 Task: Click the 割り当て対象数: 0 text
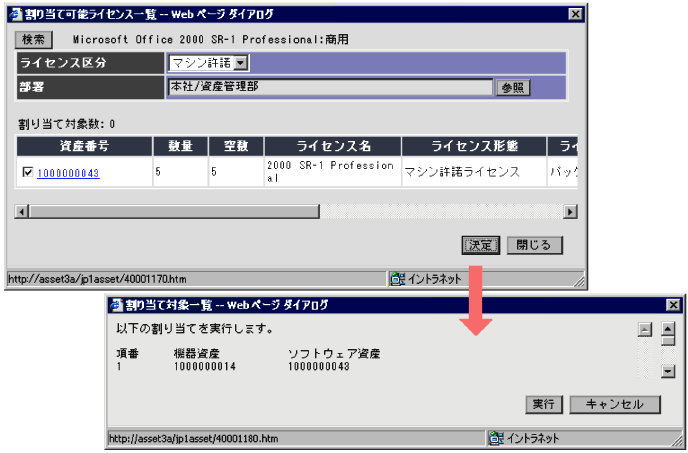66,124
